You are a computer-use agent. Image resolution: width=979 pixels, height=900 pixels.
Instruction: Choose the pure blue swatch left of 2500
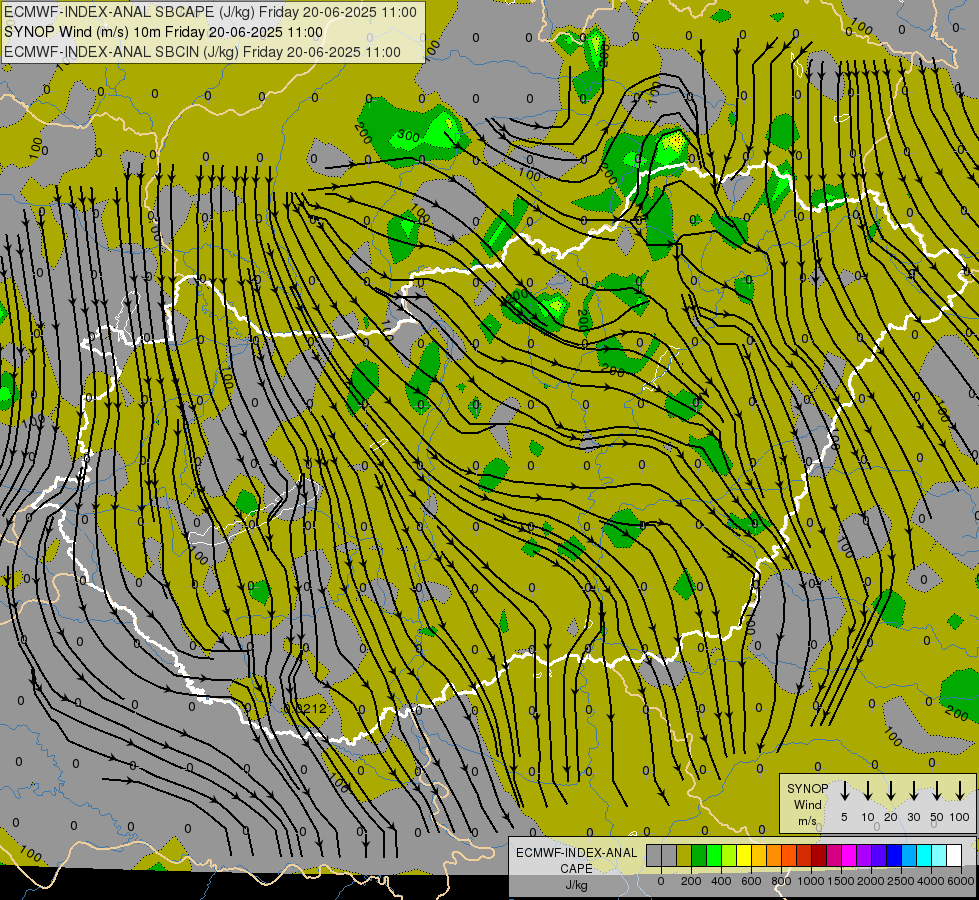click(x=894, y=855)
